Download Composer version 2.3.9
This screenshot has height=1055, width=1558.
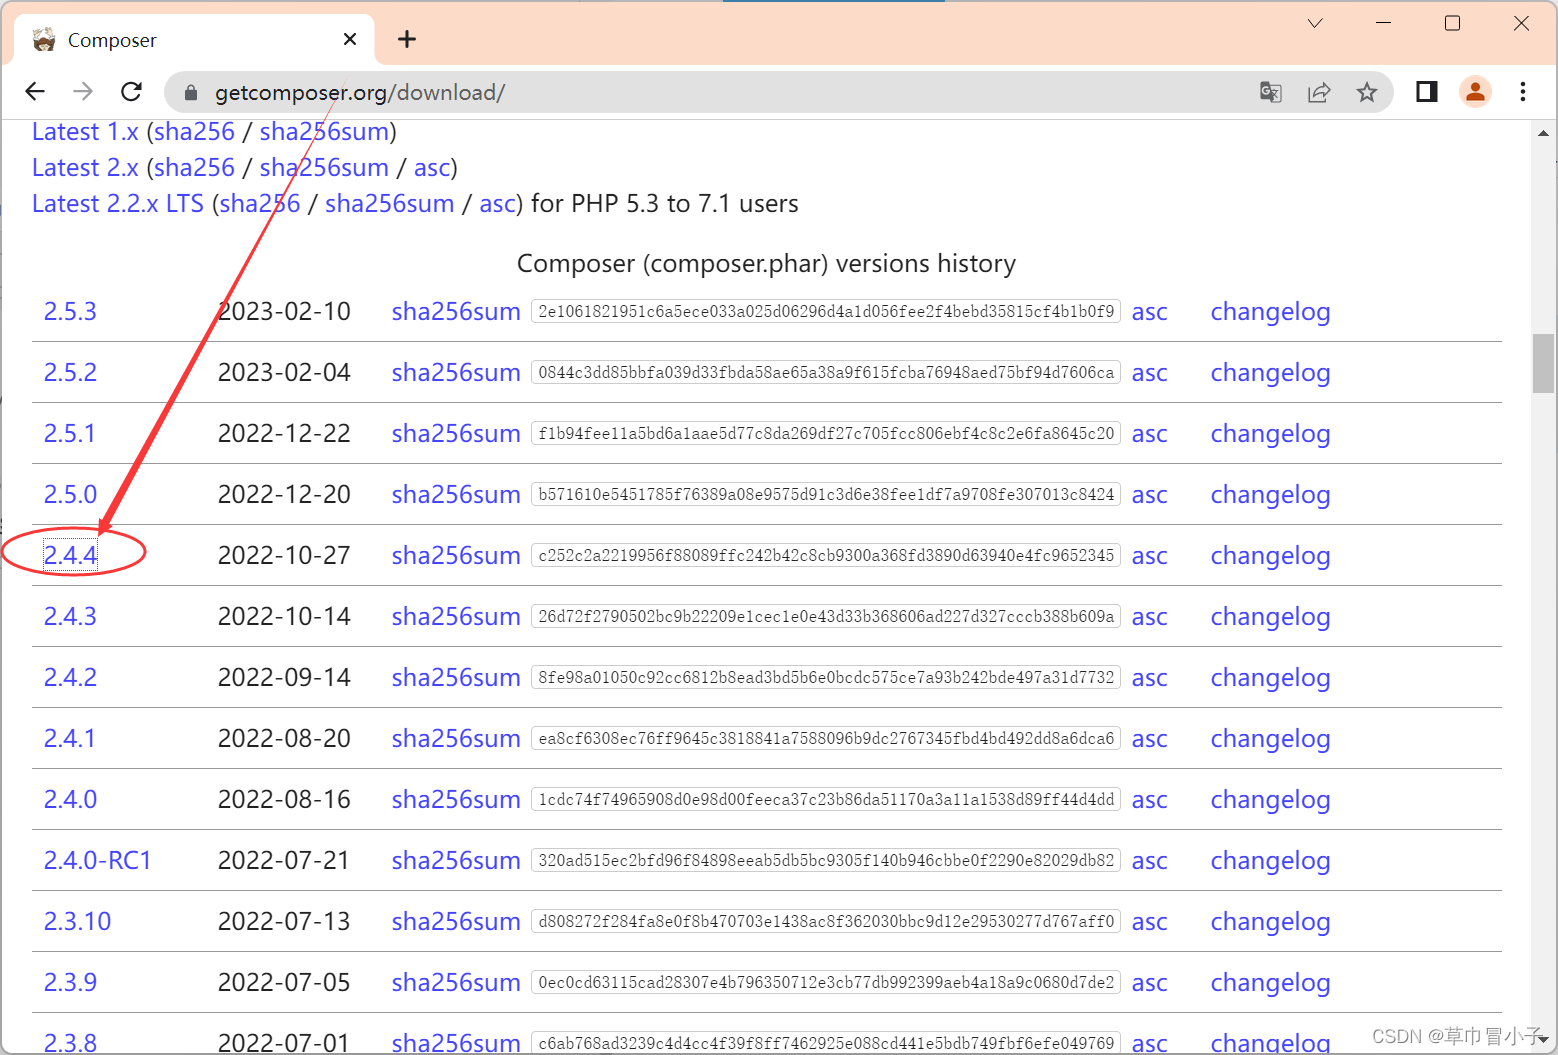pyautogui.click(x=70, y=982)
